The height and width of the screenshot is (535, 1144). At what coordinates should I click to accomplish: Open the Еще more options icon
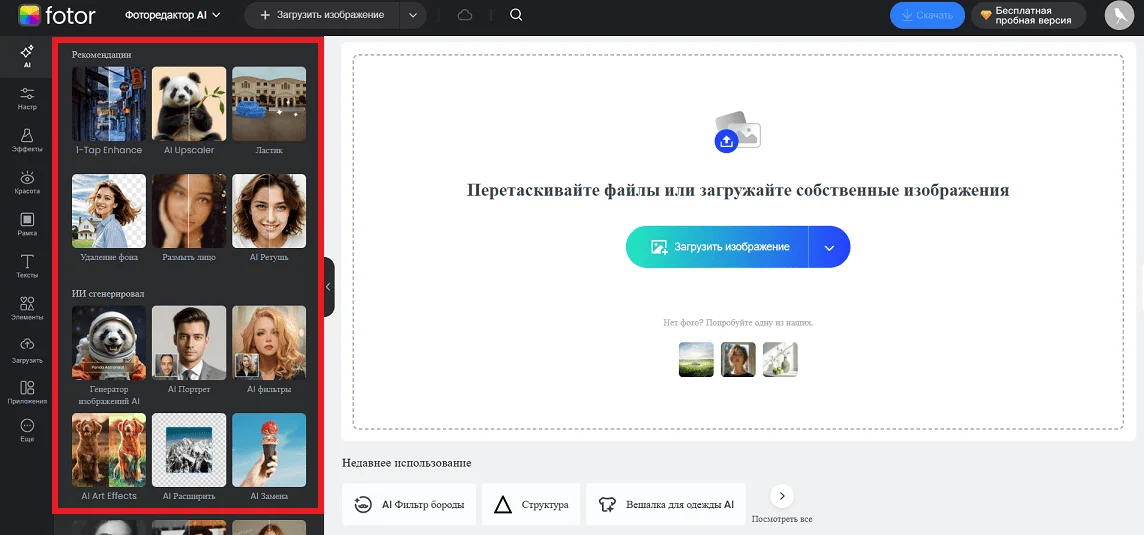[27, 431]
